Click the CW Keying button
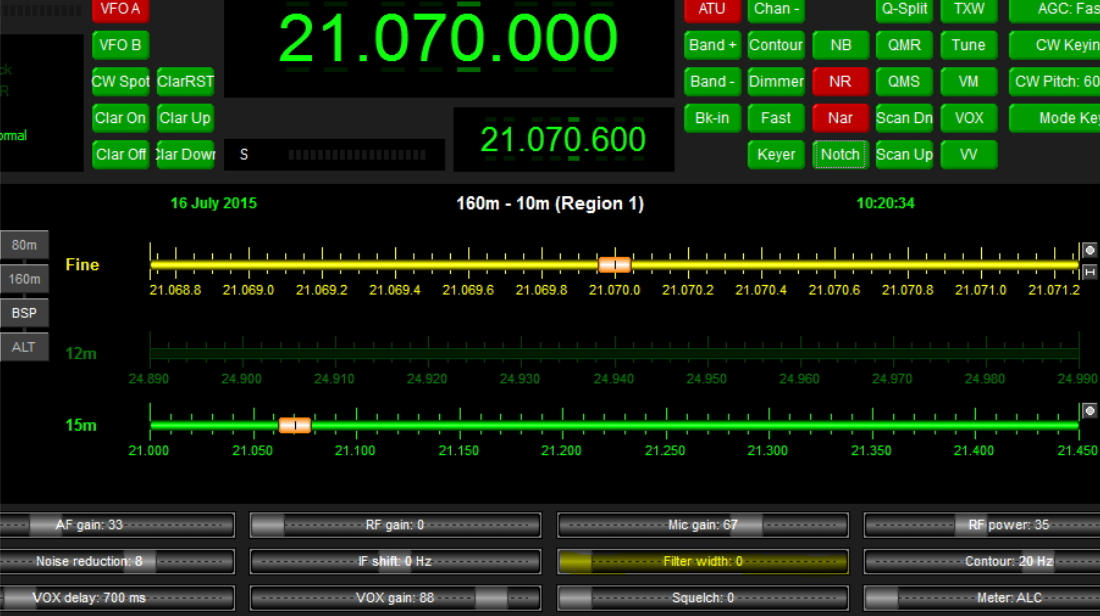1100x616 pixels. pyautogui.click(x=1054, y=46)
